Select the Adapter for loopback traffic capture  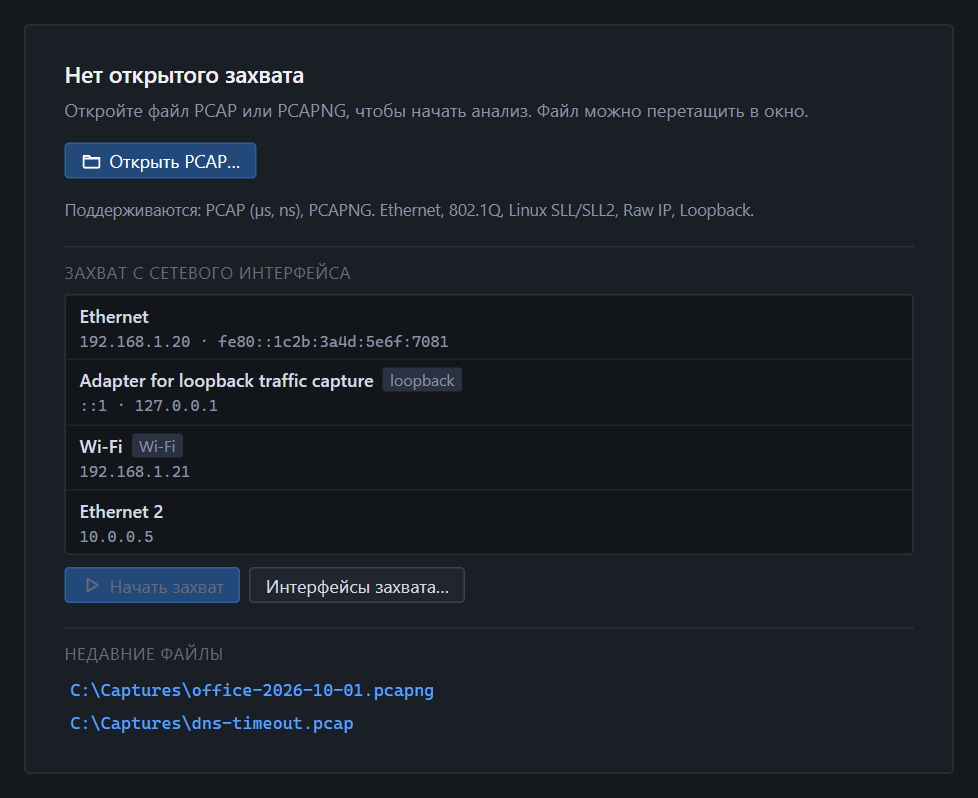pyautogui.click(x=489, y=393)
